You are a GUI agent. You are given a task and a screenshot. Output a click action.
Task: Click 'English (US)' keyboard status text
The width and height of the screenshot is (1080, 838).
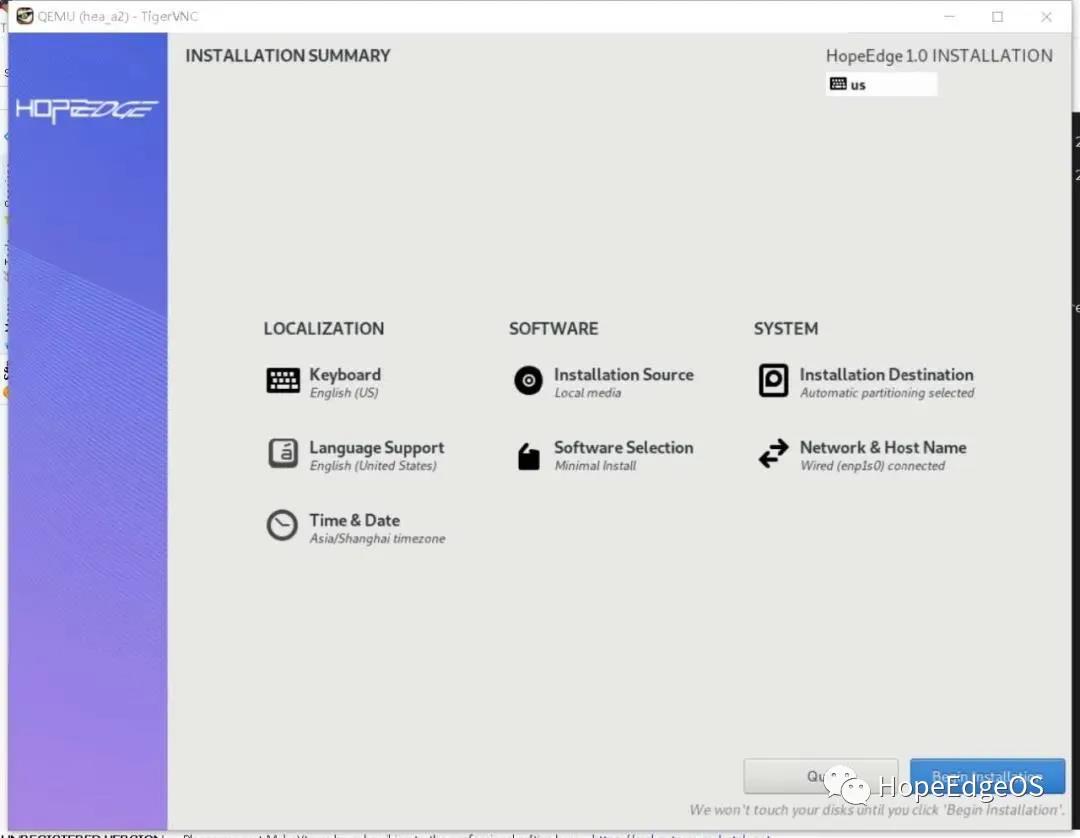coord(344,393)
